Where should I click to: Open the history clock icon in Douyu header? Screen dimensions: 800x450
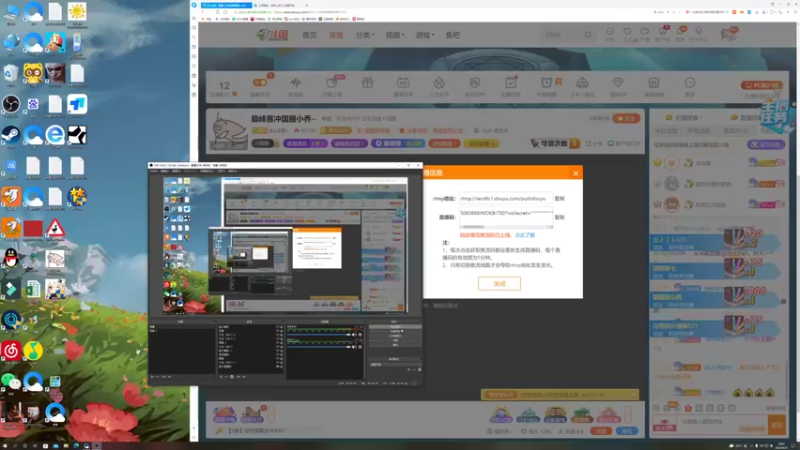pyautogui.click(x=610, y=32)
